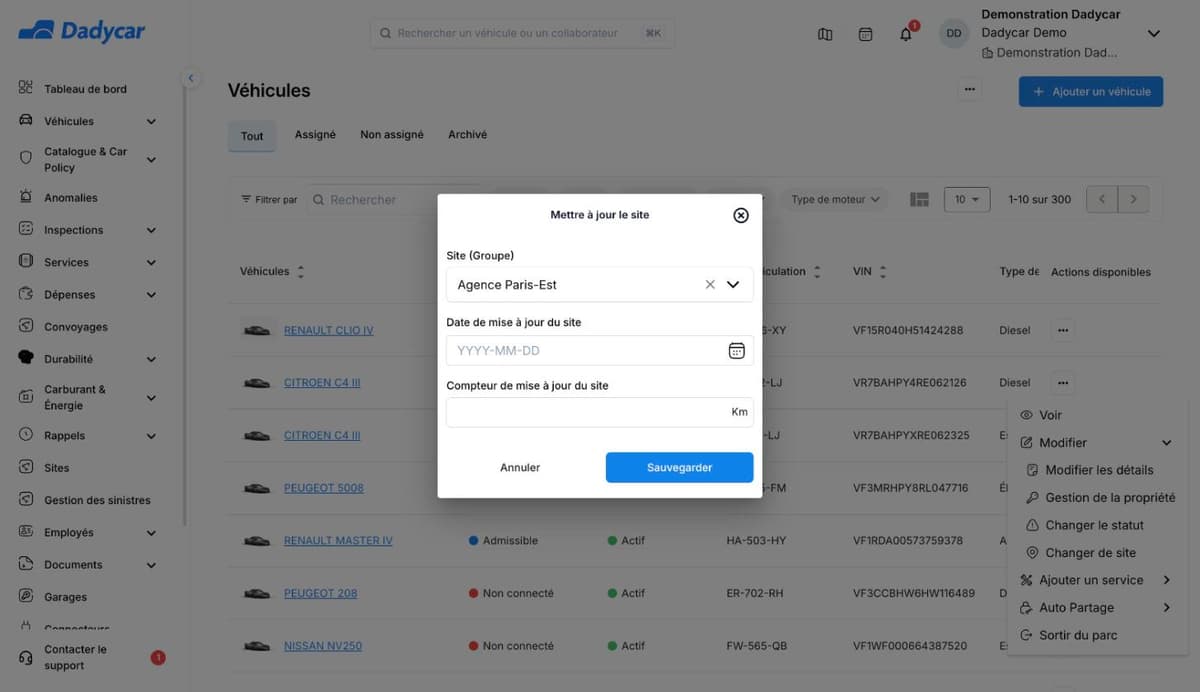Collapse the sidebar with the arrow button

pos(191,78)
